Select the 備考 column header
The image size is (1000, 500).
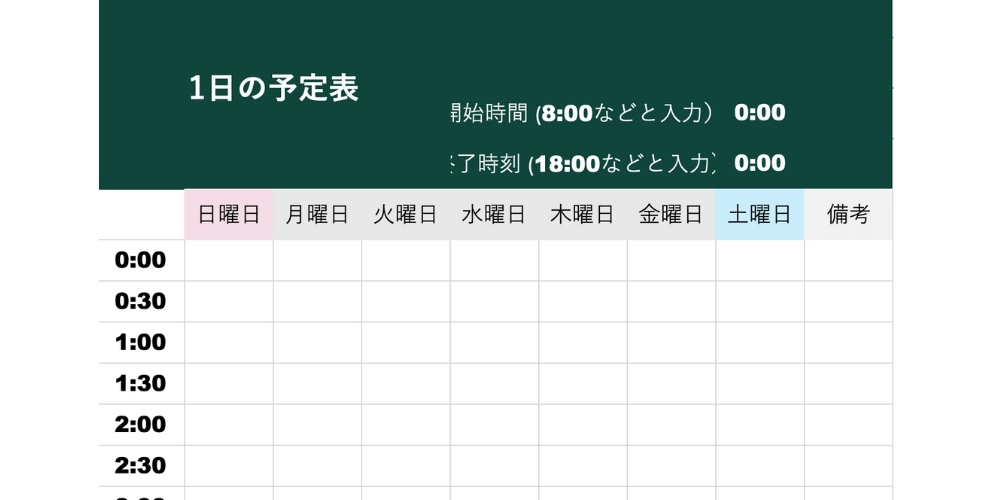pos(848,214)
